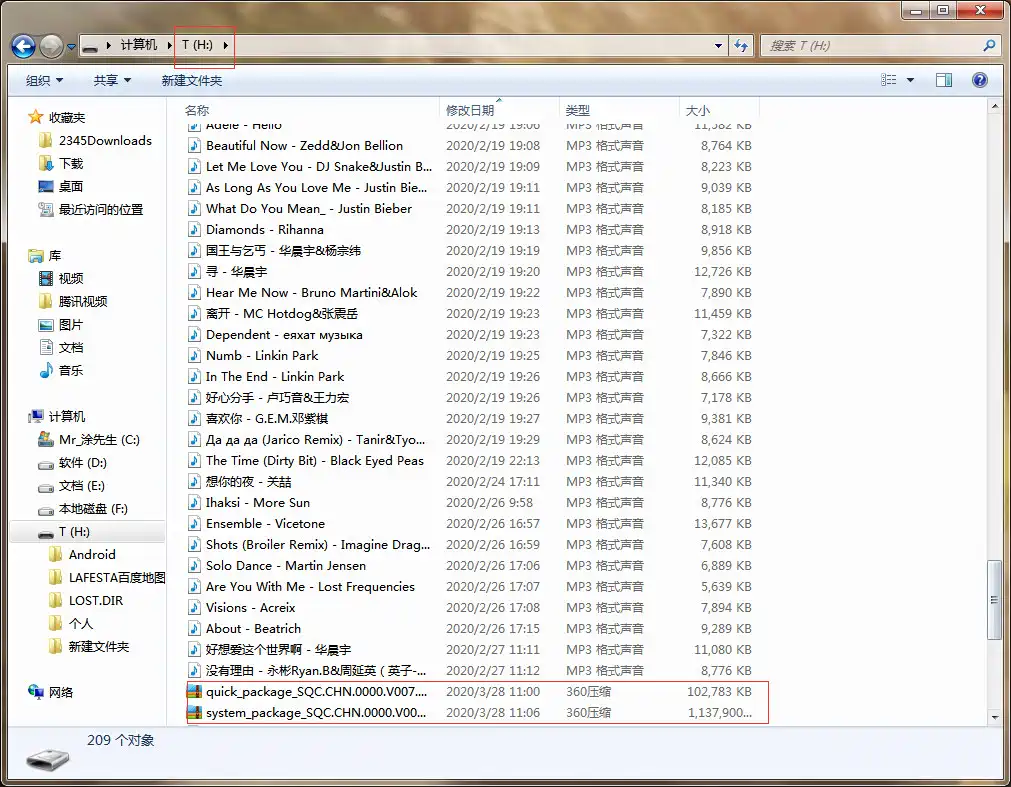Expand the address bar history dropdown
Image resolution: width=1011 pixels, height=787 pixels.
719,46
